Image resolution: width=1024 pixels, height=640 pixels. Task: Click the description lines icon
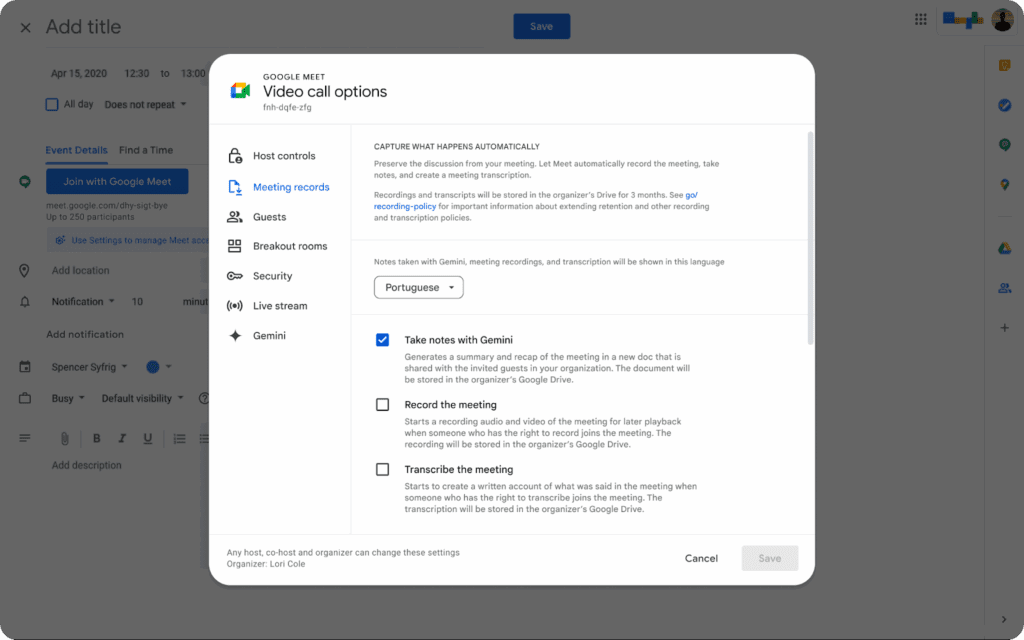pyautogui.click(x=25, y=438)
